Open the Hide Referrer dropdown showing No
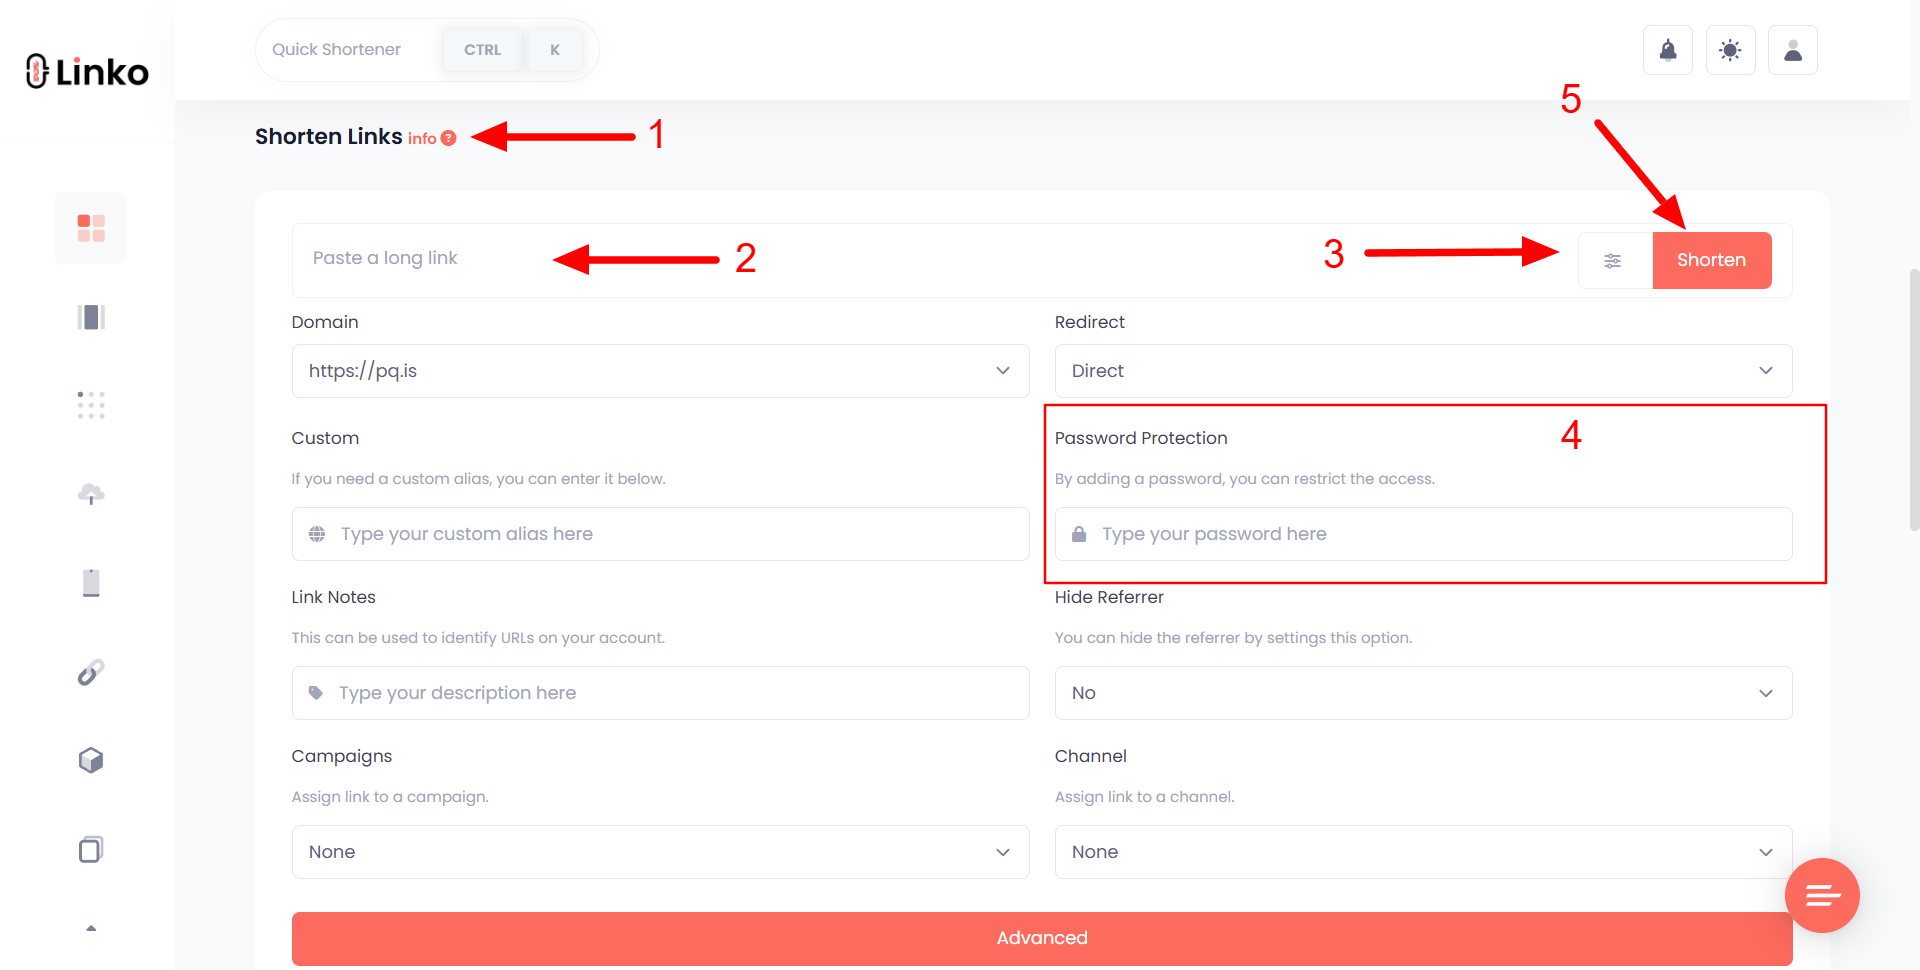The width and height of the screenshot is (1920, 970). [1423, 693]
